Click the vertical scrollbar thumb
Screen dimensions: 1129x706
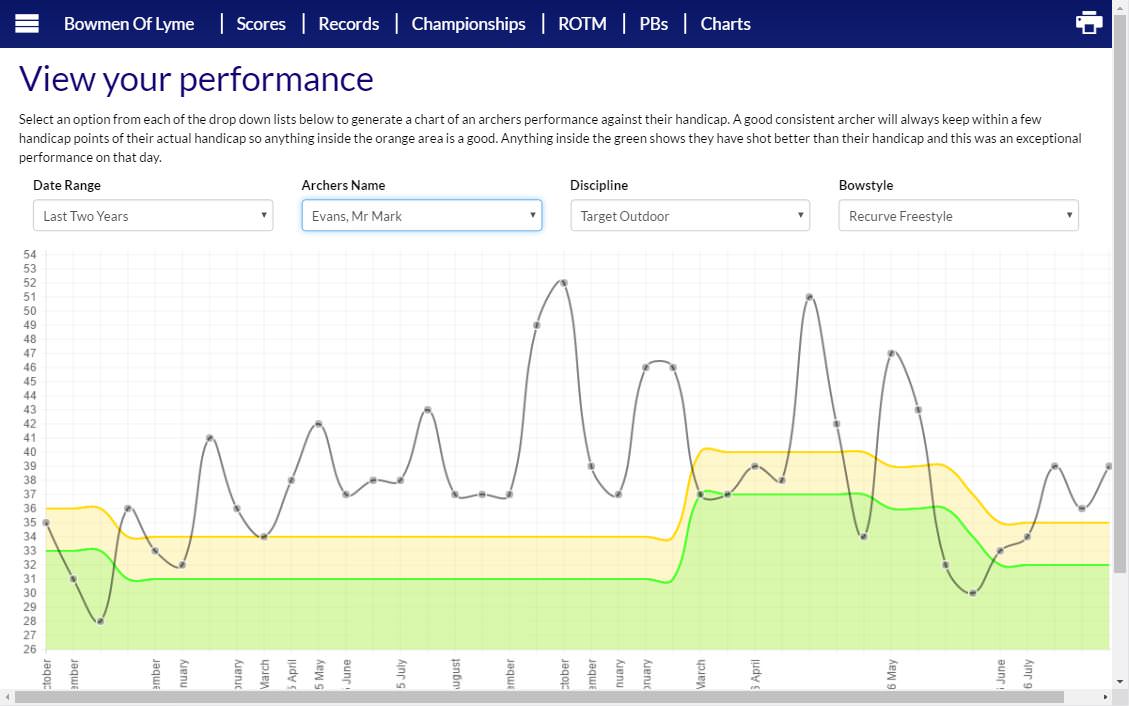coord(1120,294)
